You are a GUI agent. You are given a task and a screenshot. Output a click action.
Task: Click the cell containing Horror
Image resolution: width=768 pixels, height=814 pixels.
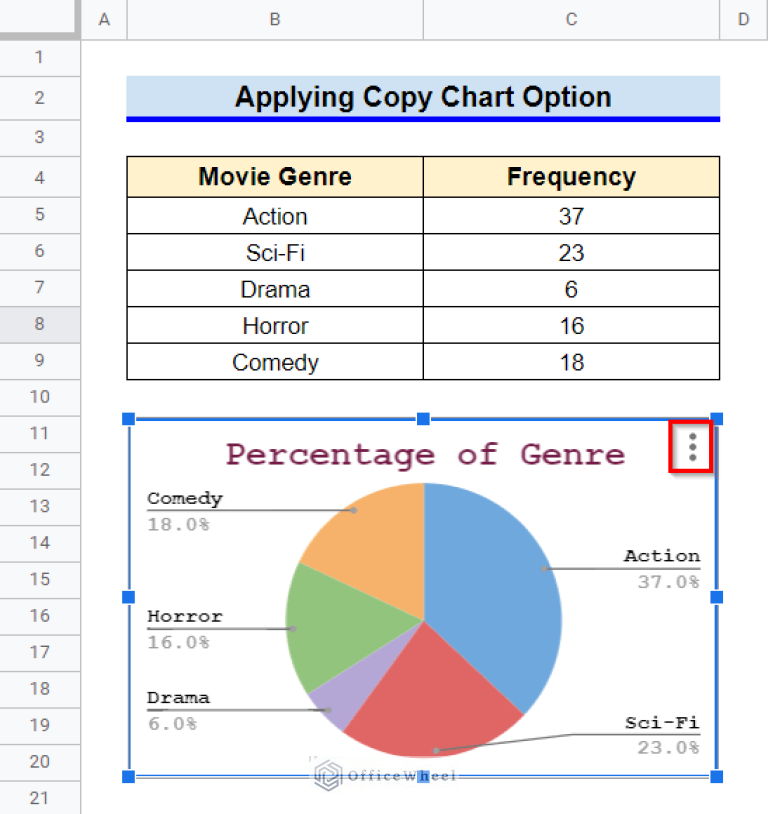(x=274, y=325)
